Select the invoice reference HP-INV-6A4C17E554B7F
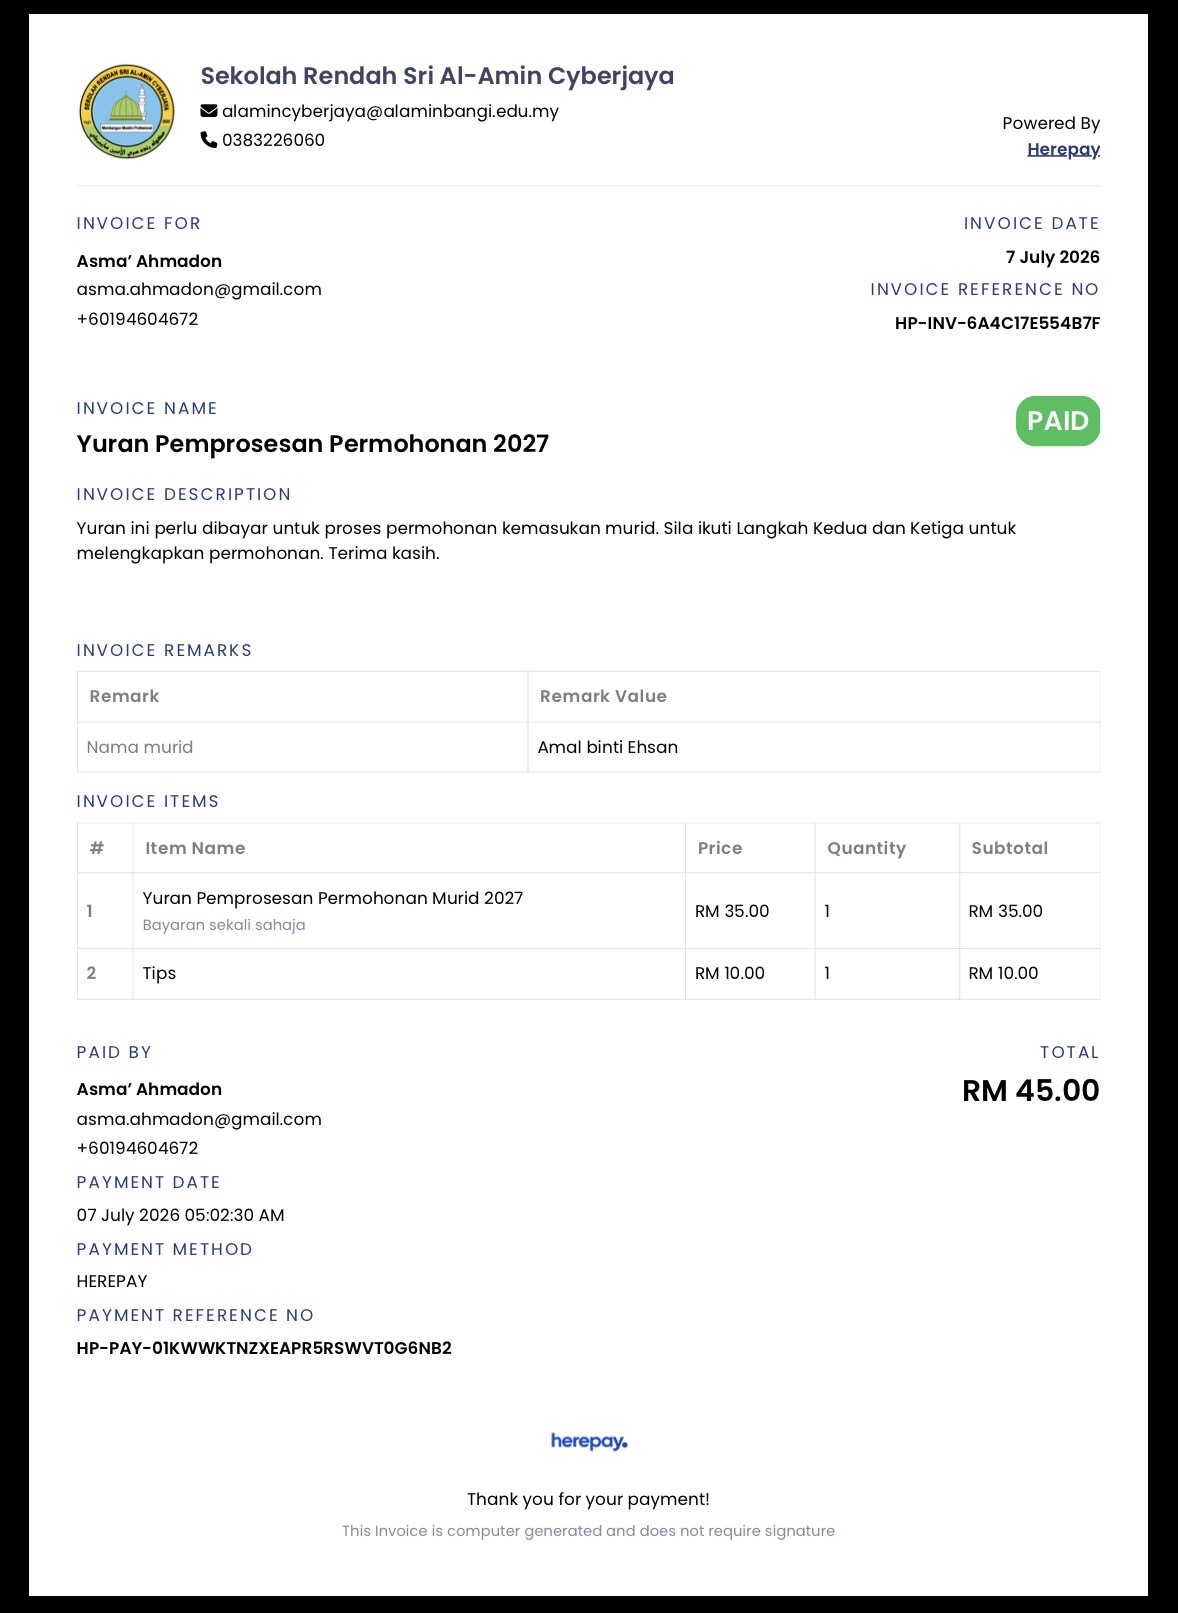This screenshot has width=1178, height=1613. tap(997, 323)
